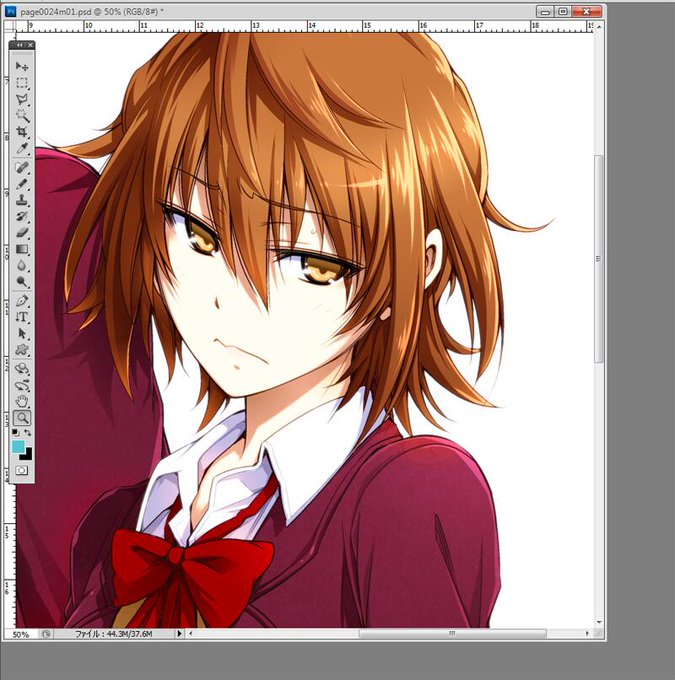Toggle Quick Mask mode
Viewport: 675px width, 680px height.
[x=22, y=470]
